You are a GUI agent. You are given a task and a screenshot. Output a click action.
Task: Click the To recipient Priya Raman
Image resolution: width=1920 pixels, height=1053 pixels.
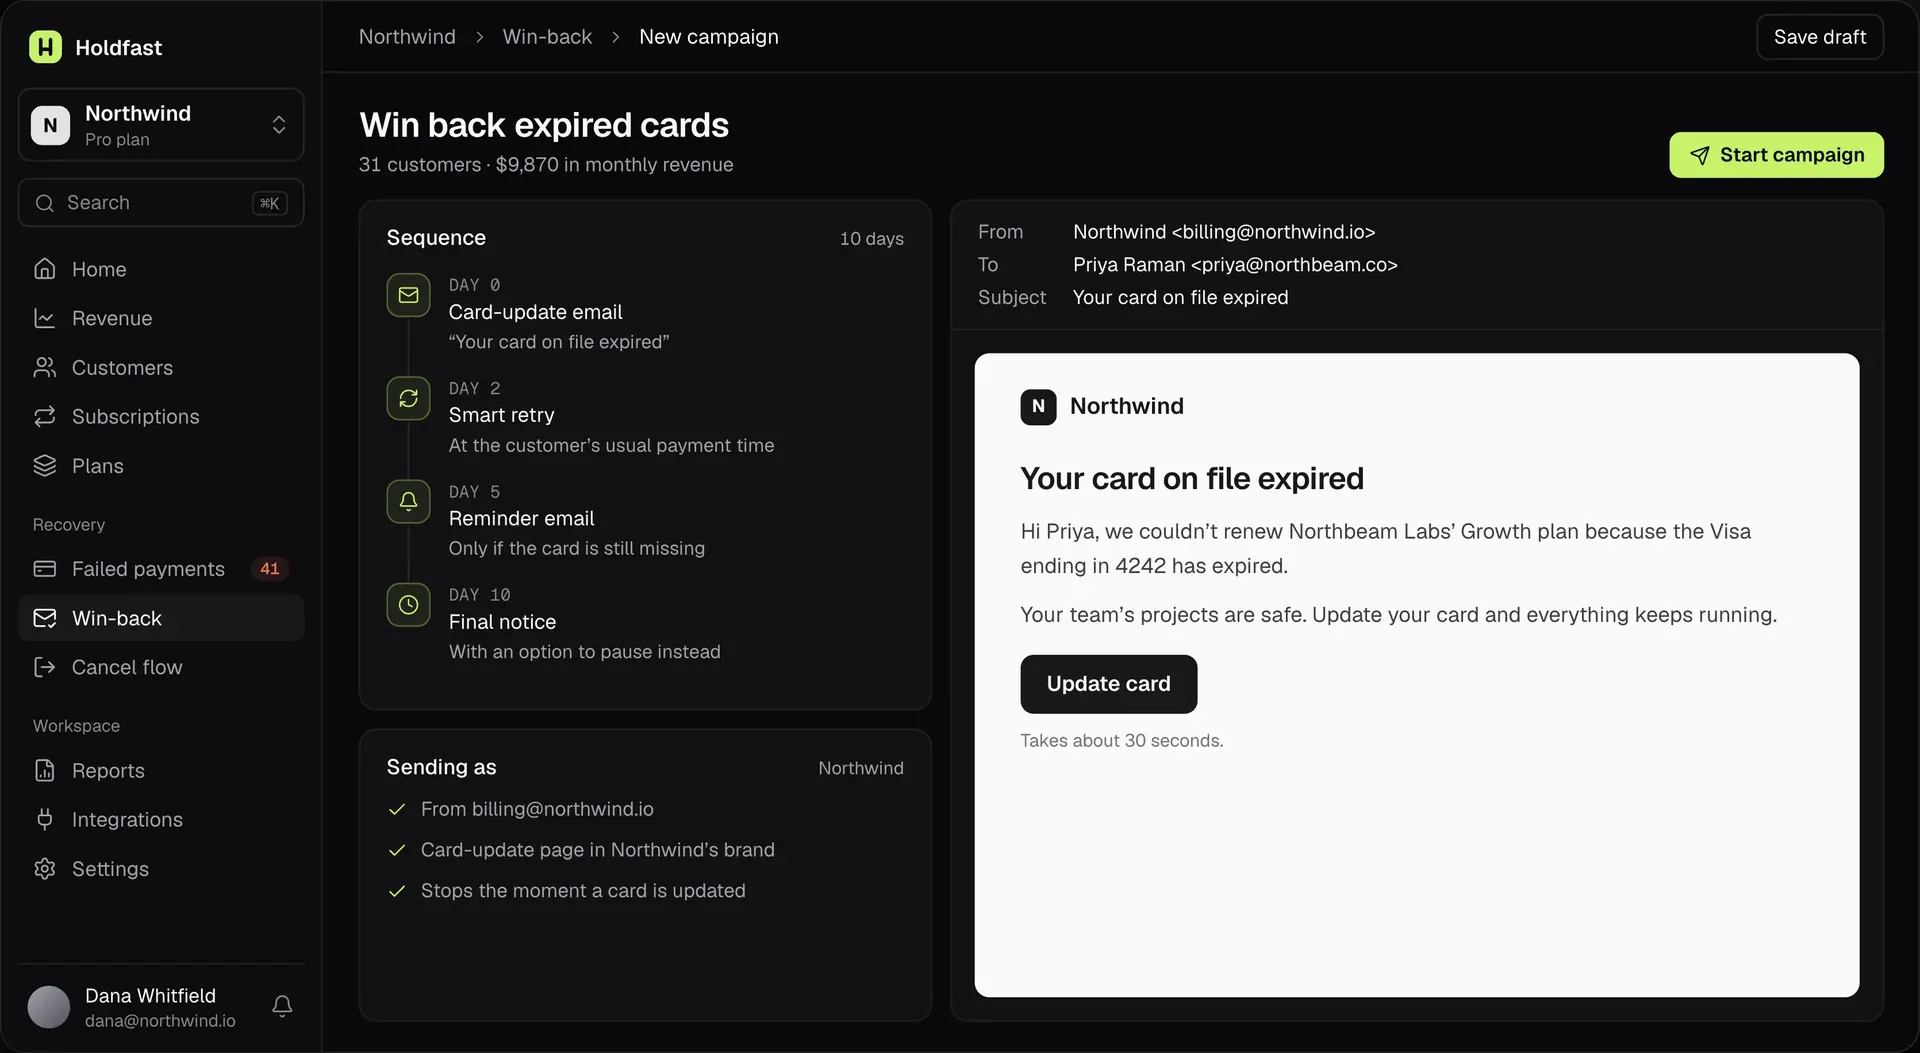(1235, 265)
